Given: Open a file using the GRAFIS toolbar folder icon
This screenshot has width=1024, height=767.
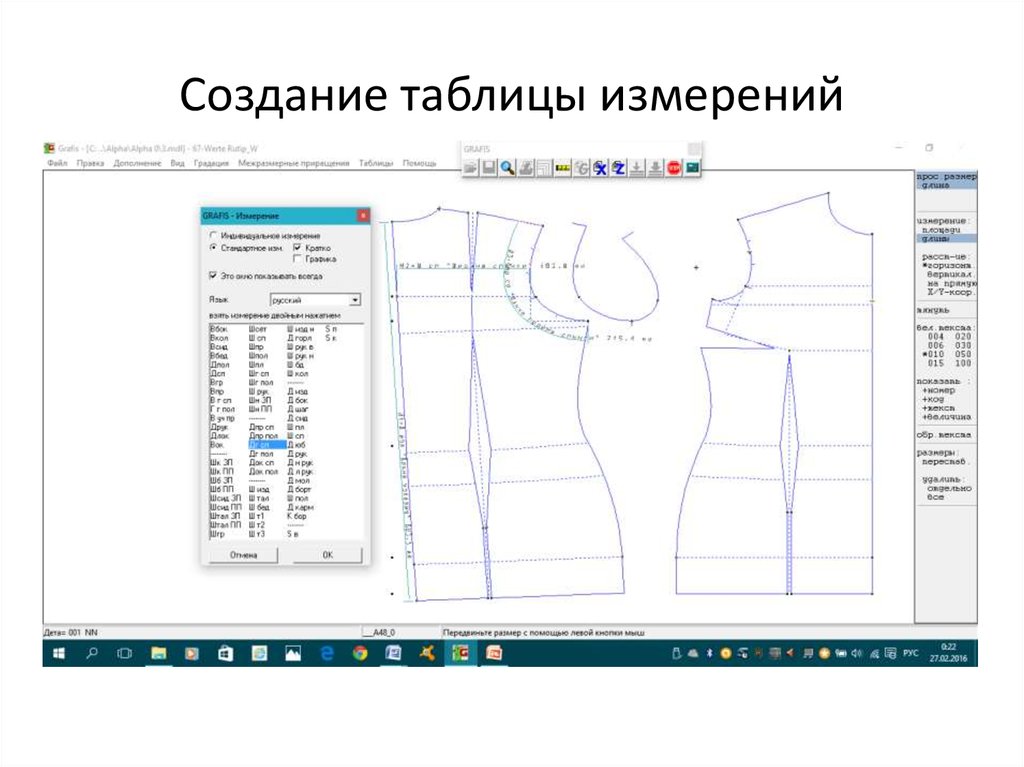Looking at the screenshot, I should (471, 165).
